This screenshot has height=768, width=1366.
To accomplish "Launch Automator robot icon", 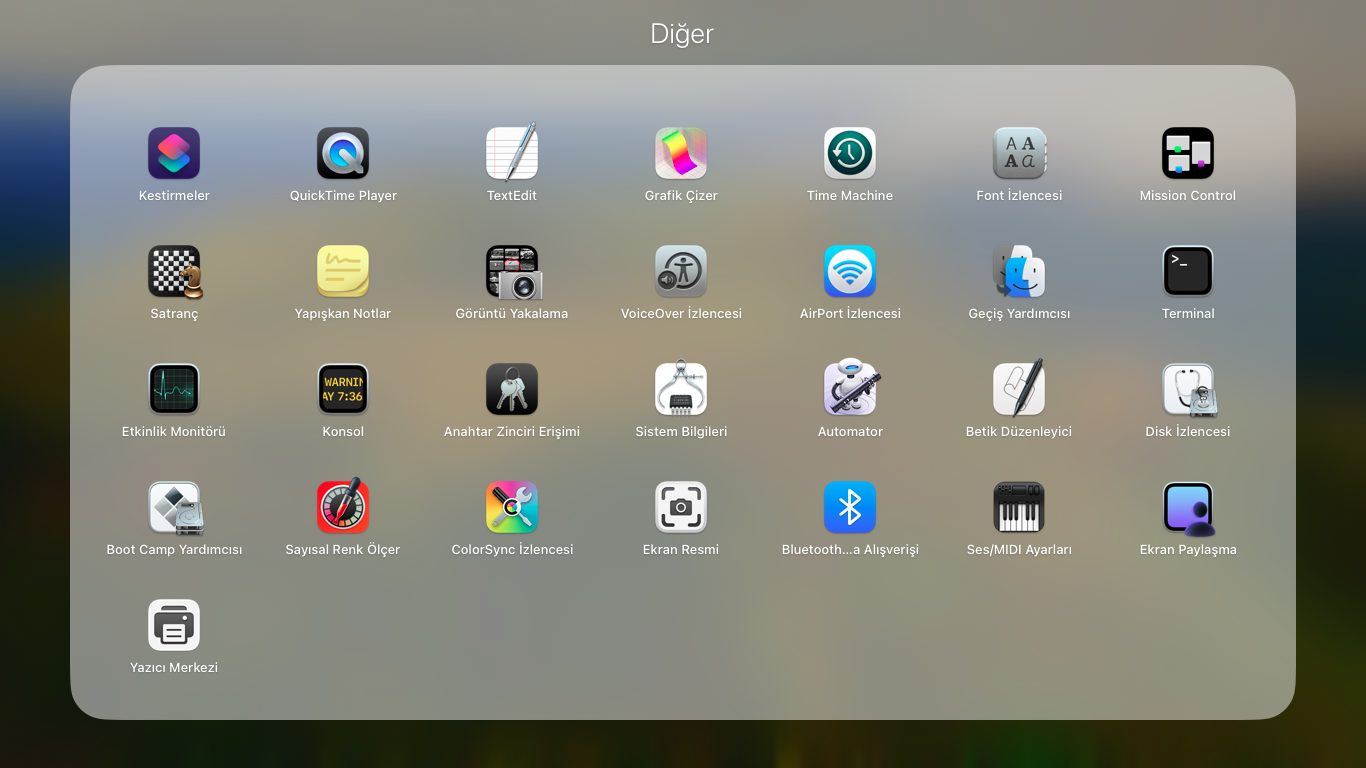I will (x=850, y=390).
